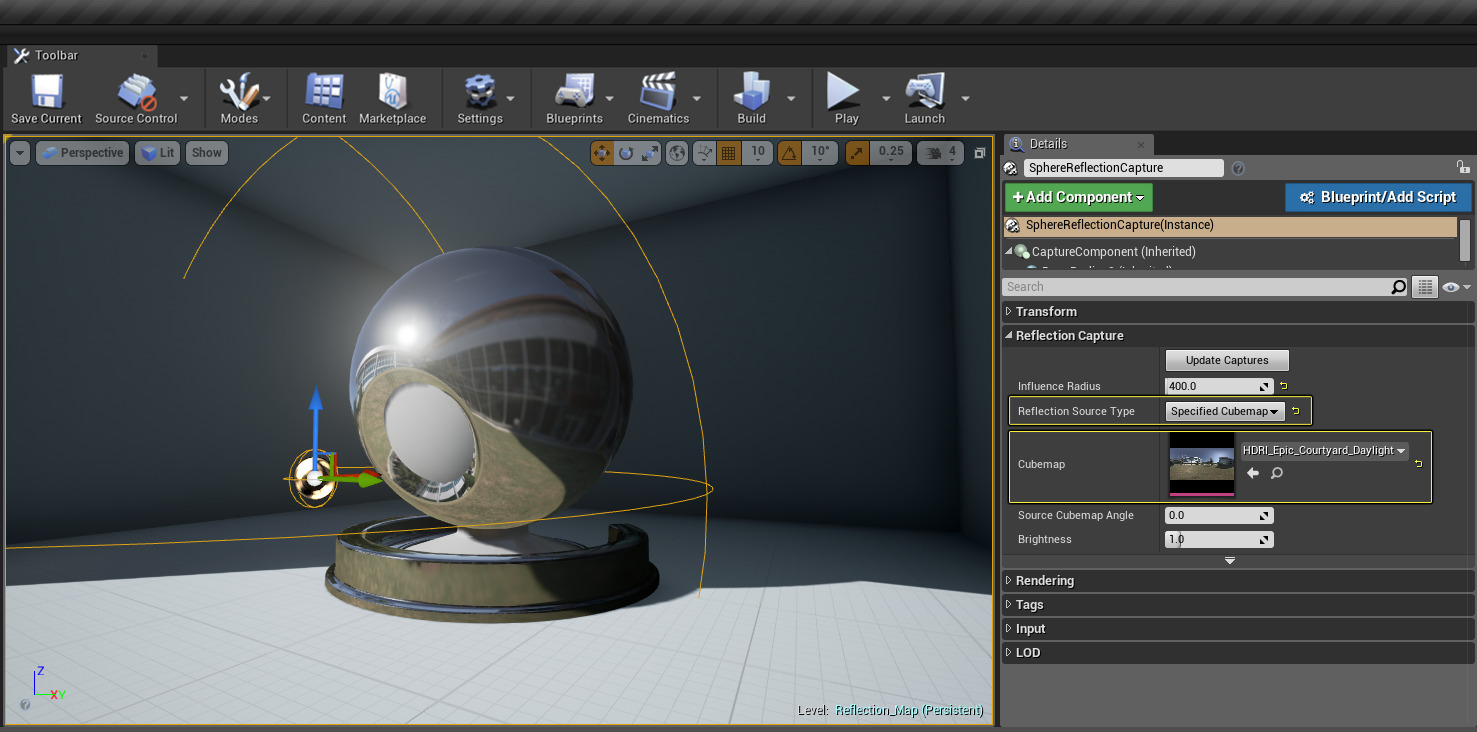This screenshot has height=732, width=1477.
Task: Select the rotate transform gizmo tool
Action: [627, 153]
